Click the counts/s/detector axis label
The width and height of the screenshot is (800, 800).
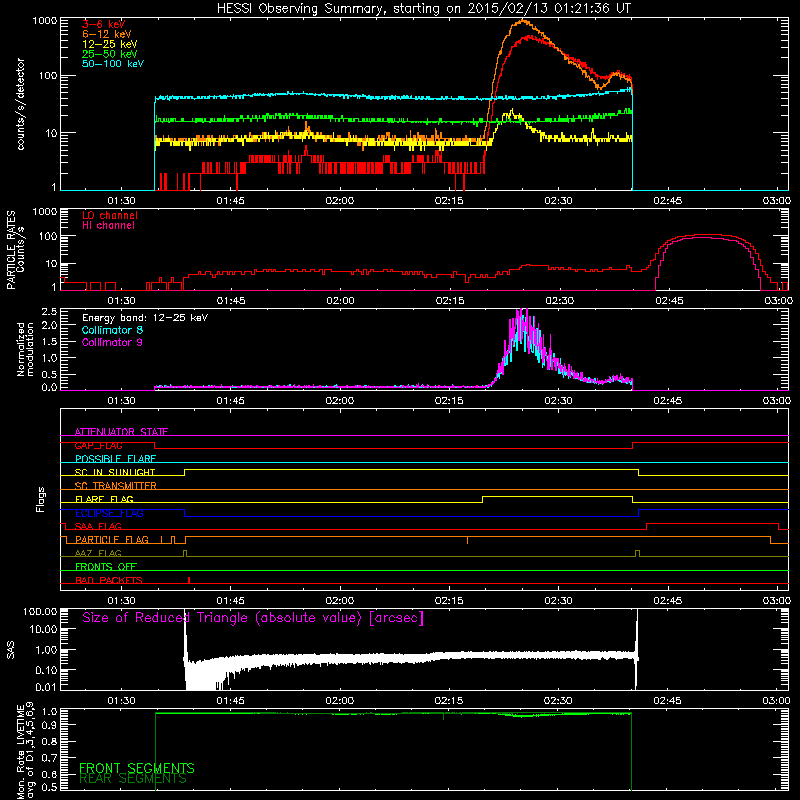(21, 104)
